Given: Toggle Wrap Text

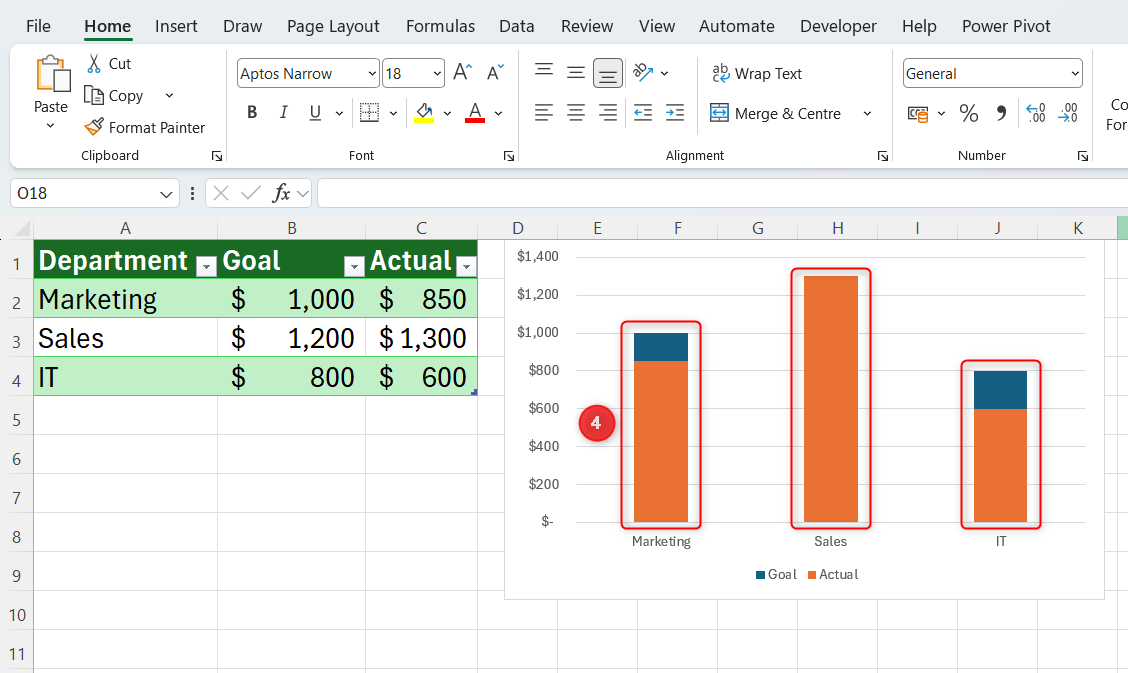Looking at the screenshot, I should [757, 73].
